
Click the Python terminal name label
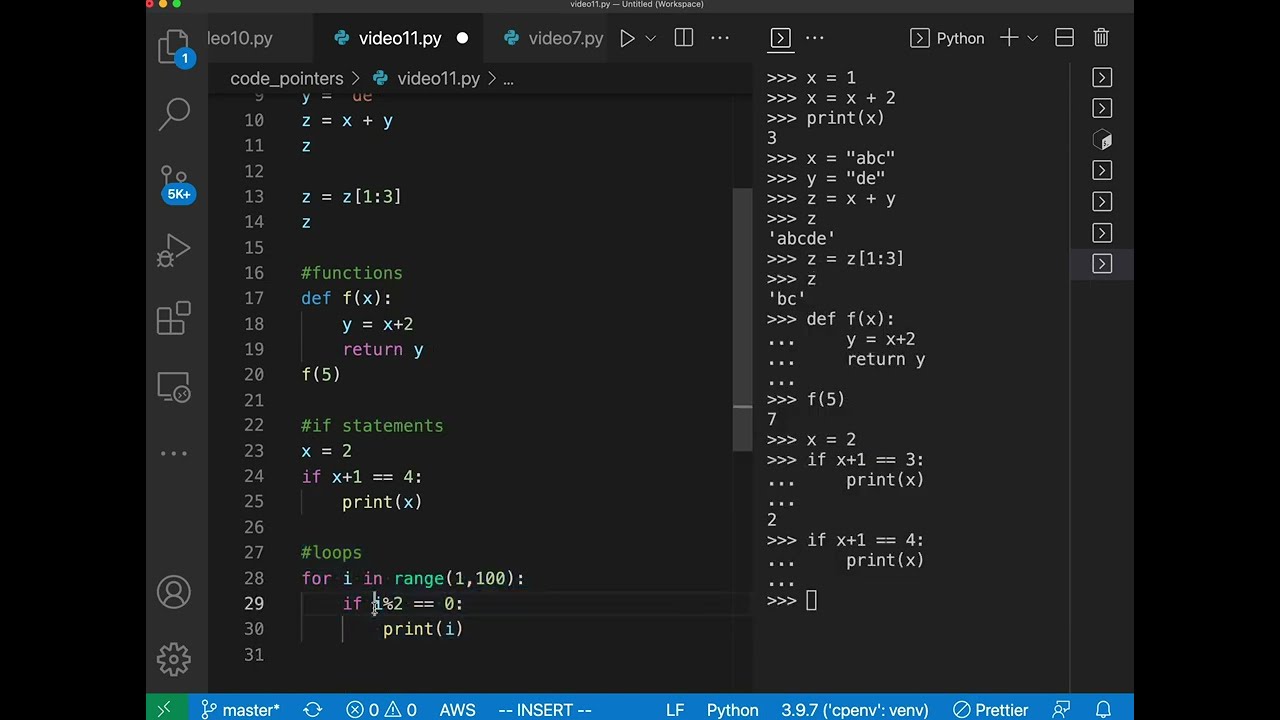960,38
